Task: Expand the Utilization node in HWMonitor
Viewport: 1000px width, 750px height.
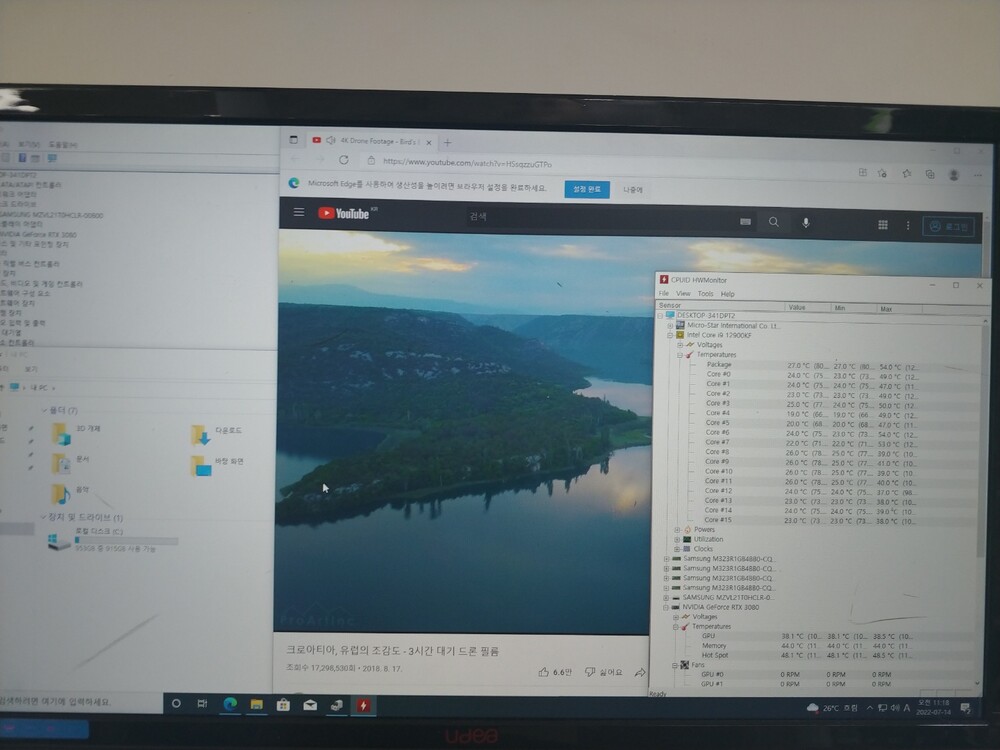Action: pyautogui.click(x=677, y=539)
